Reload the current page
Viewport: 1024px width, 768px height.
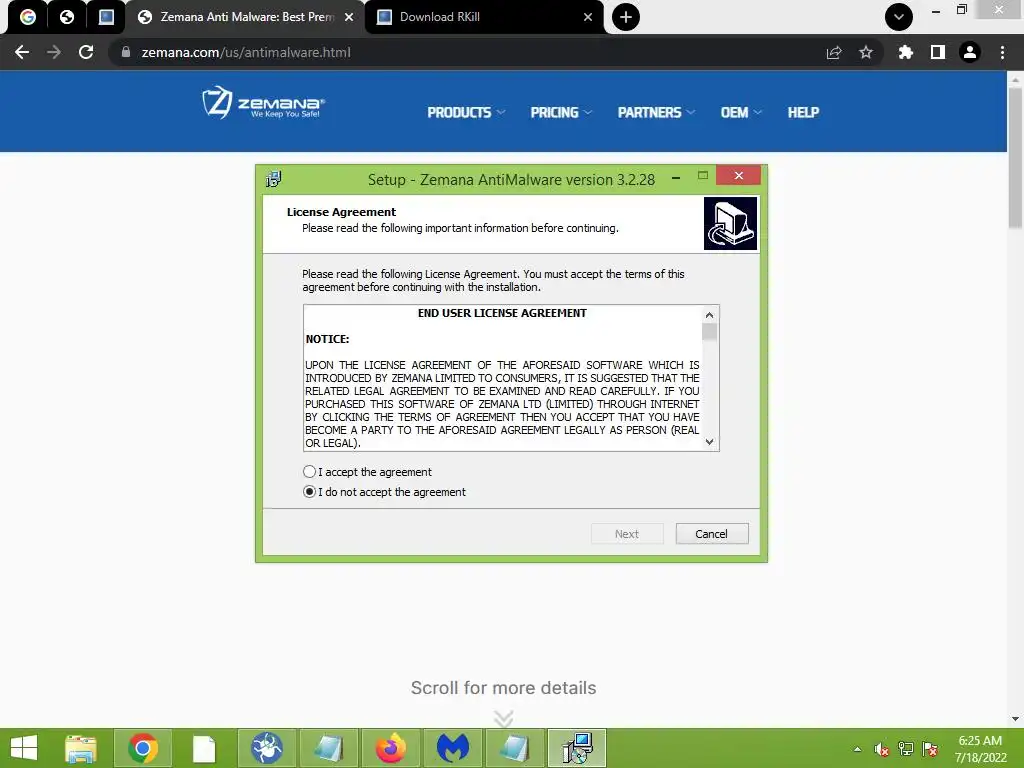(86, 52)
